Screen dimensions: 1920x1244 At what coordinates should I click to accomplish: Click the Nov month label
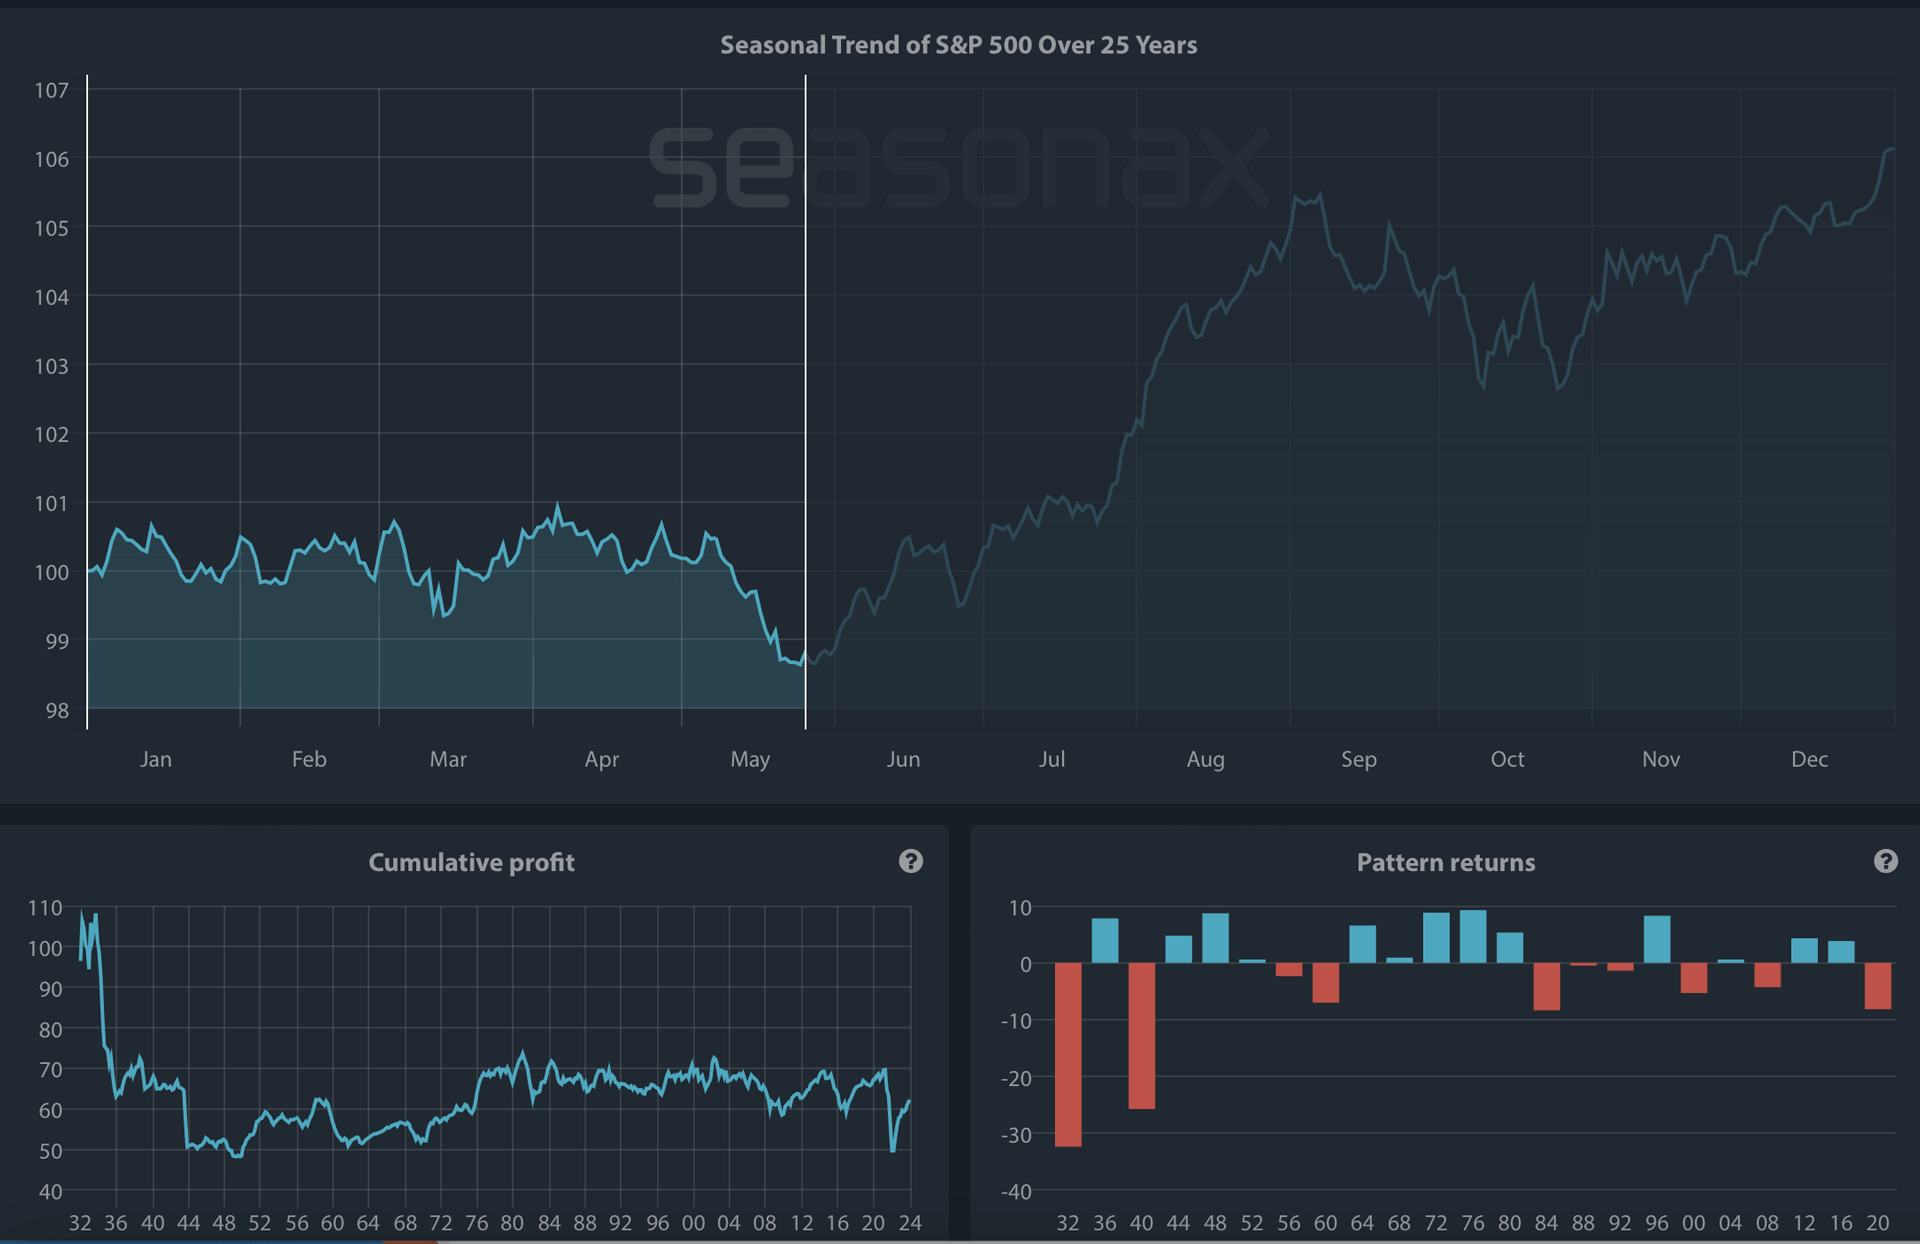coord(1660,759)
